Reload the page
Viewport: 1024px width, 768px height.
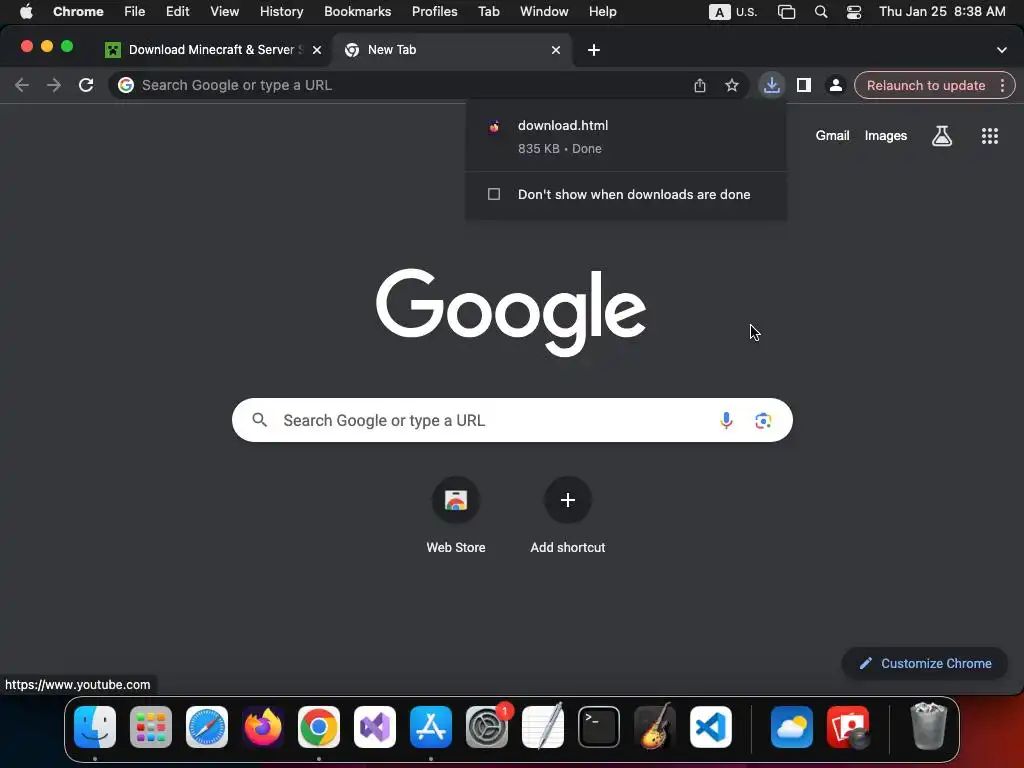click(x=86, y=85)
